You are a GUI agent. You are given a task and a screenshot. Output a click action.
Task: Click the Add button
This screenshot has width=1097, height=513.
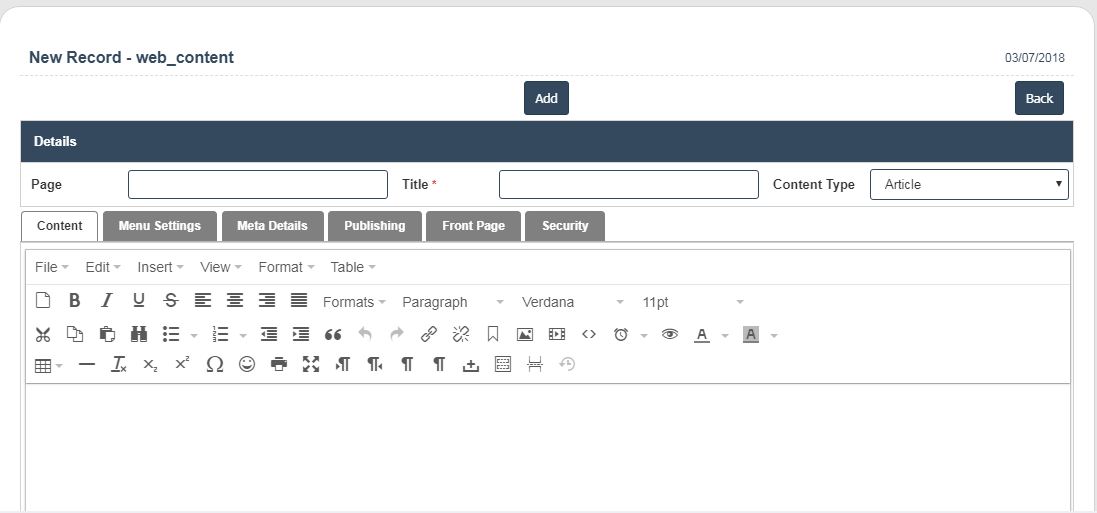coord(546,98)
